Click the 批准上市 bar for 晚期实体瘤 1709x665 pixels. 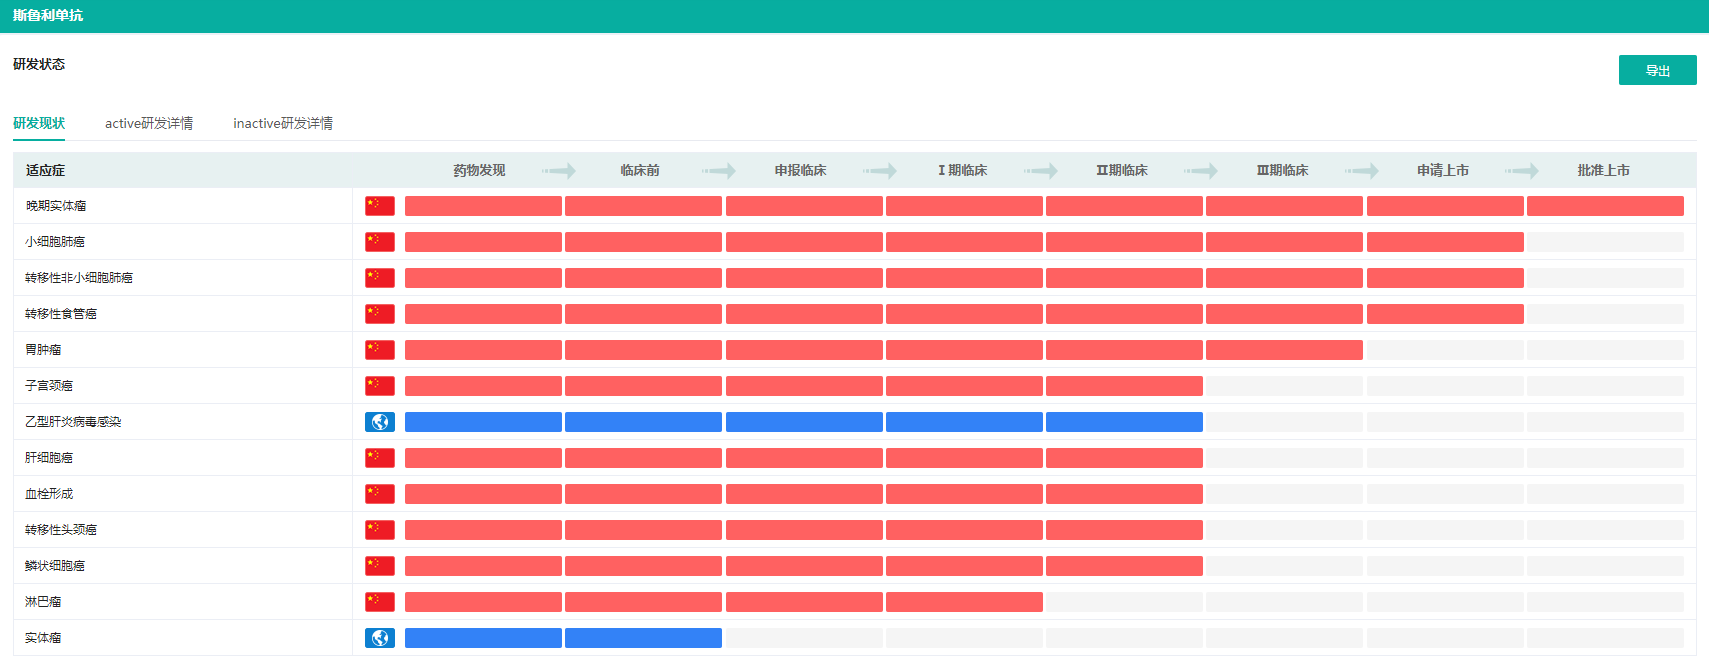pos(1604,206)
